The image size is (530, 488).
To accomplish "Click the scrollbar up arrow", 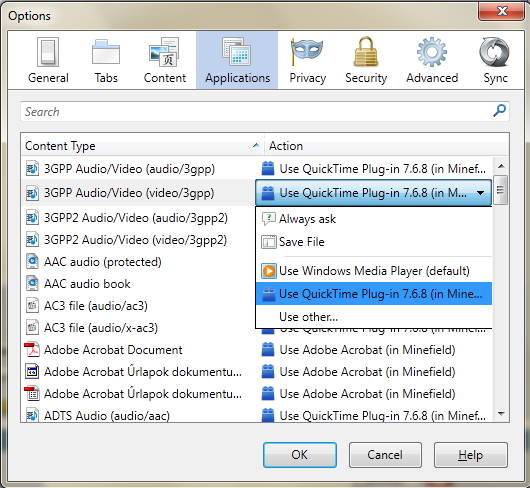I will click(x=501, y=166).
